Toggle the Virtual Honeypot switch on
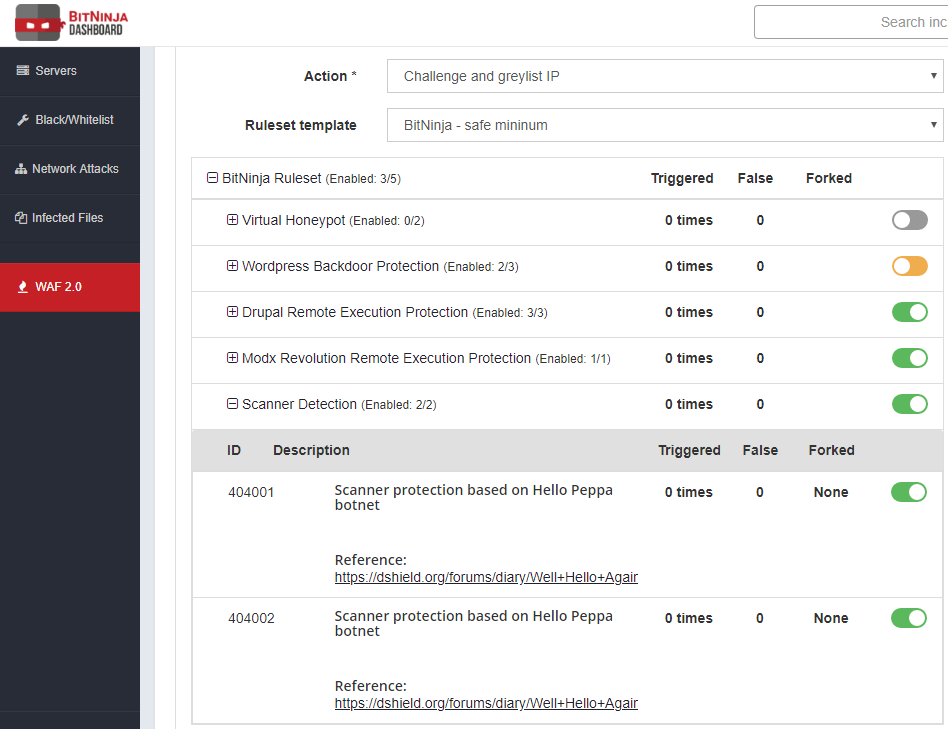948x729 pixels. [909, 220]
